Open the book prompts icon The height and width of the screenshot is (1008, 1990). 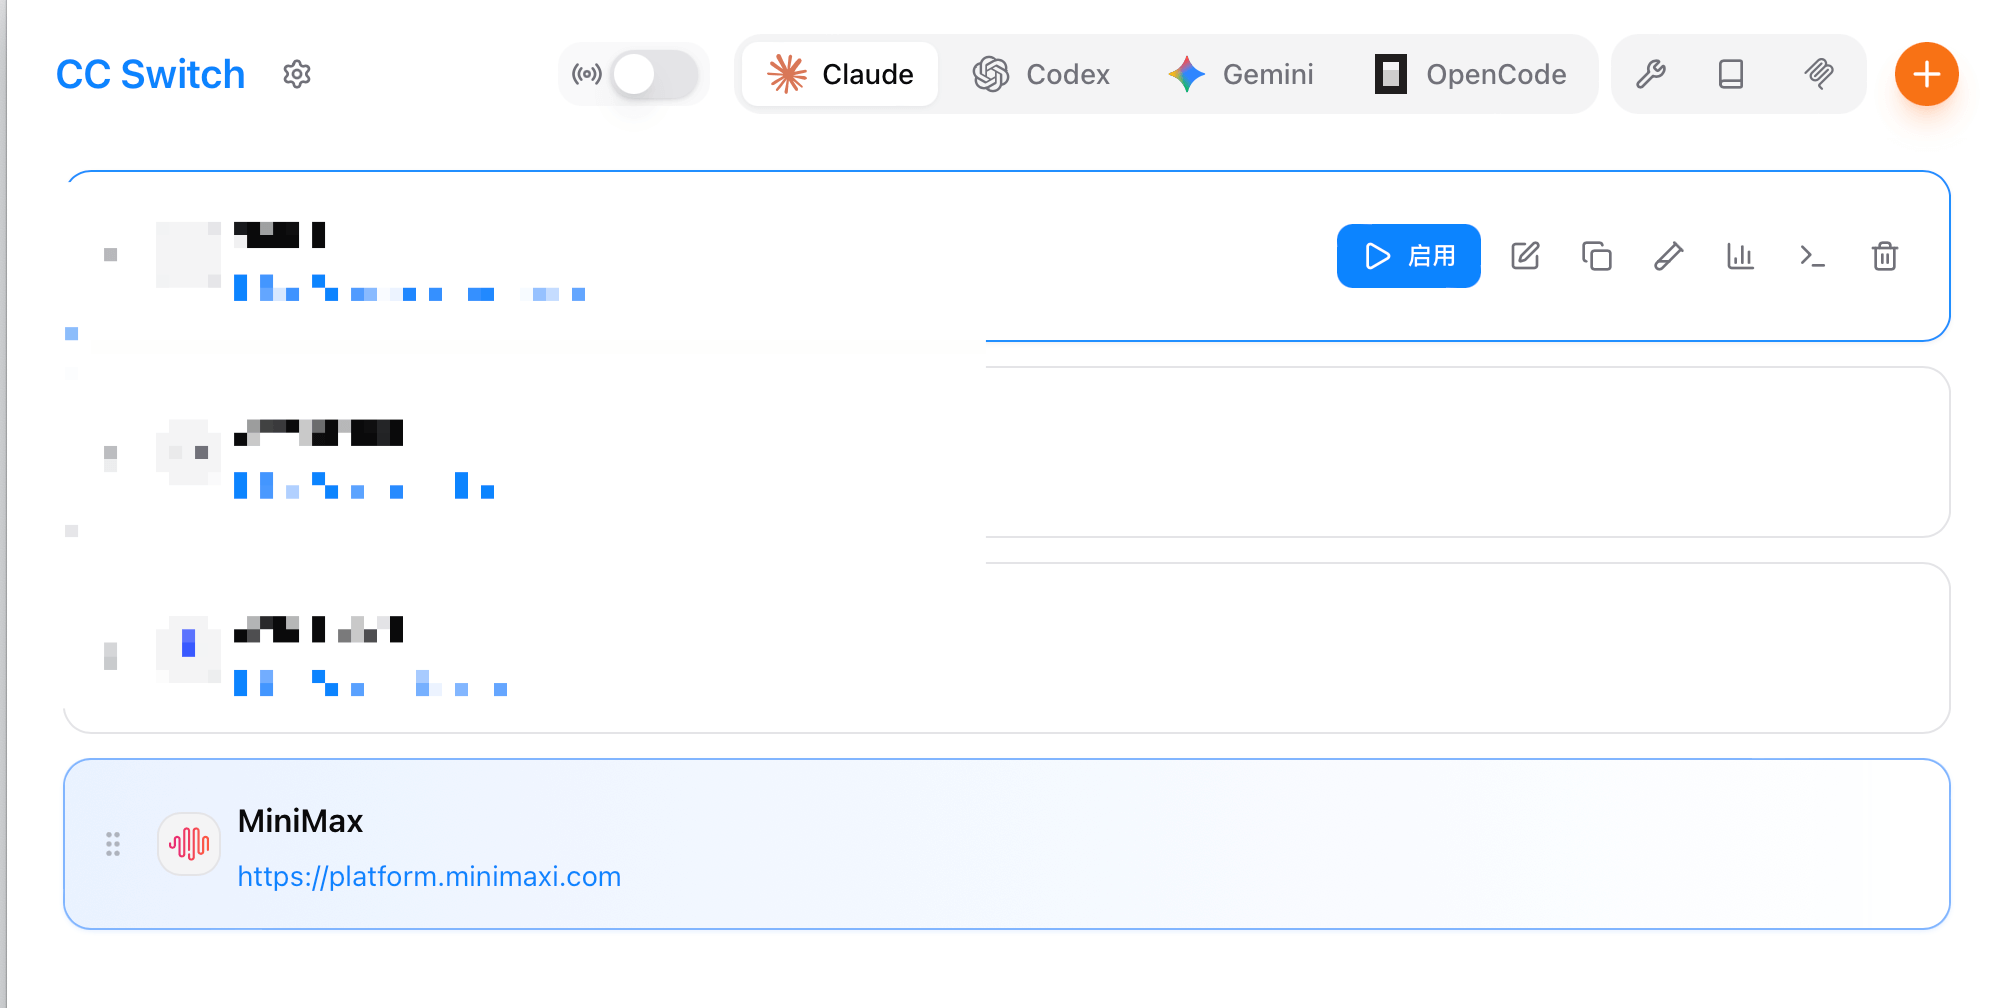(x=1731, y=74)
